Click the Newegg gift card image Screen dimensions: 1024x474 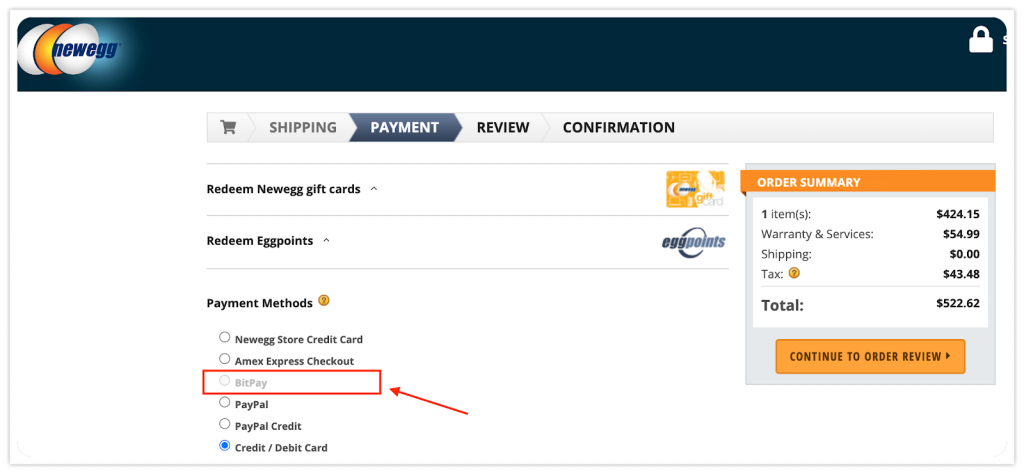click(695, 189)
